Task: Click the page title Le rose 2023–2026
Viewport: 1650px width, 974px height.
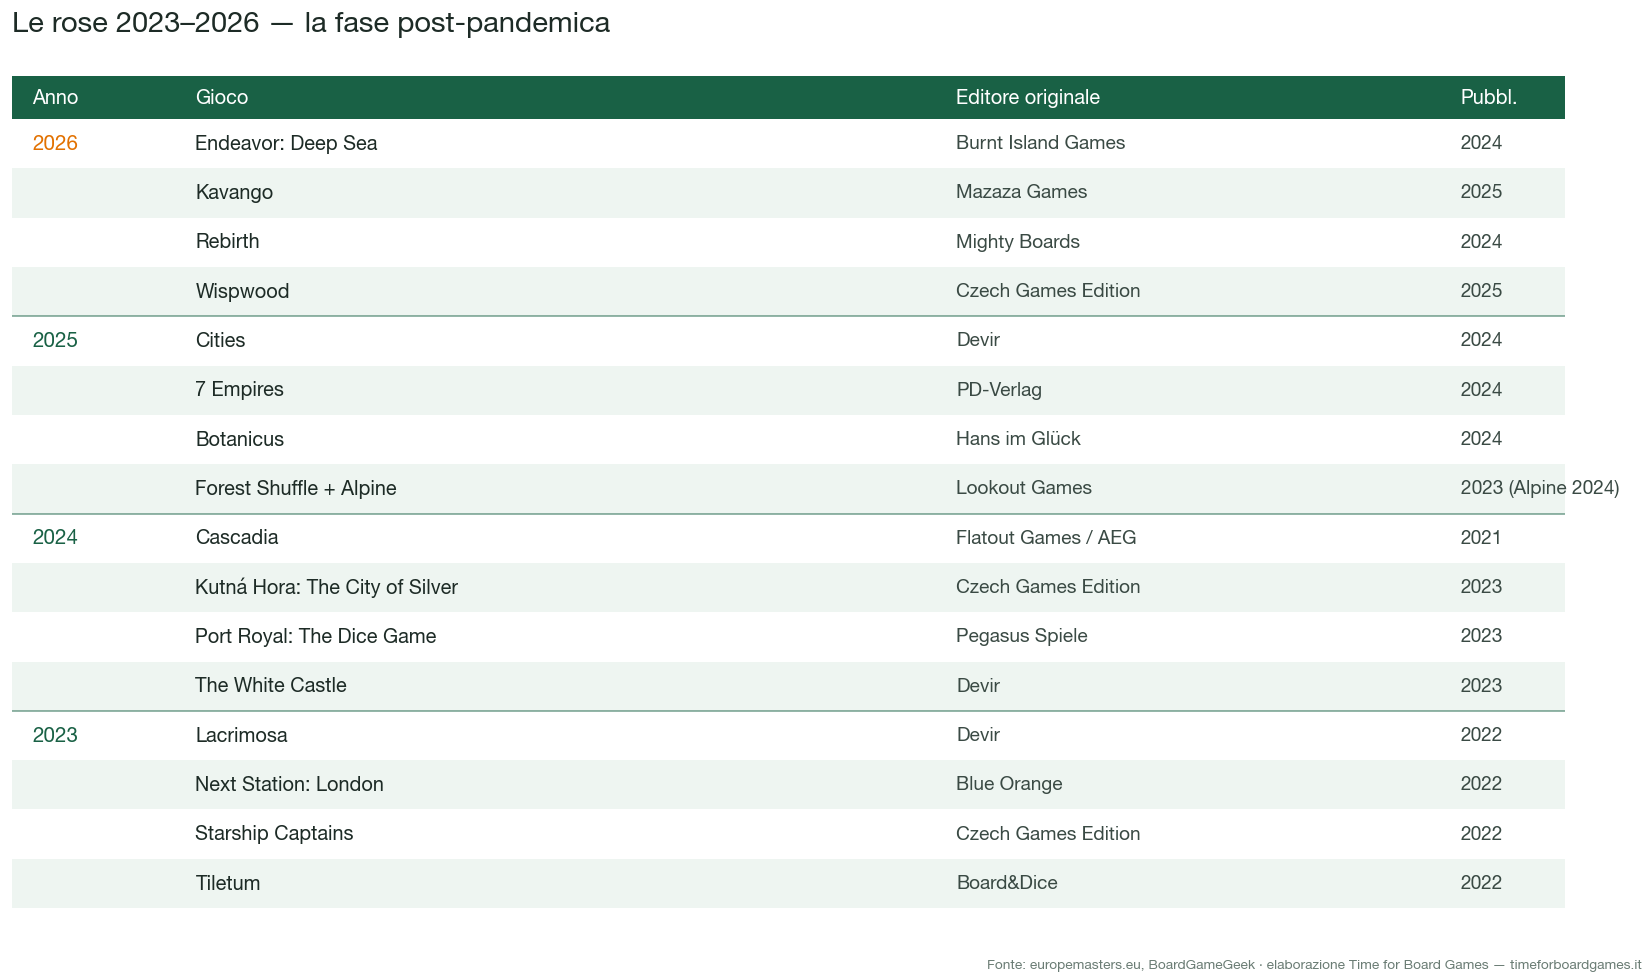Action: [x=311, y=23]
